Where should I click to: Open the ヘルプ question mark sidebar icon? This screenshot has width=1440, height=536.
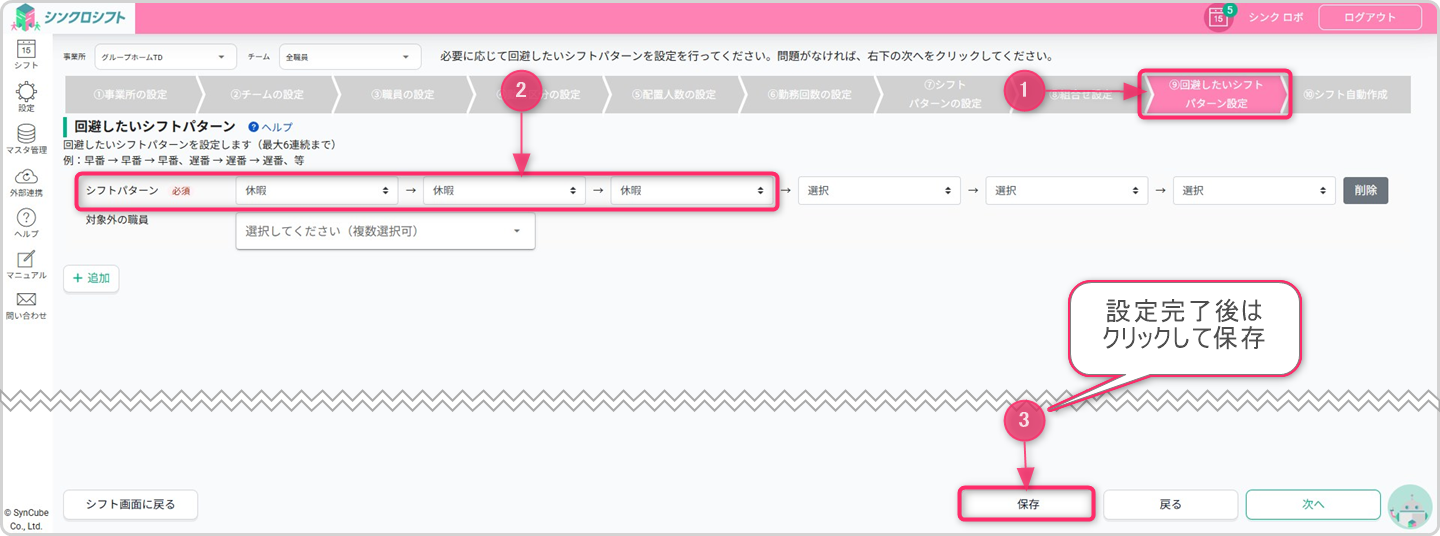point(26,219)
